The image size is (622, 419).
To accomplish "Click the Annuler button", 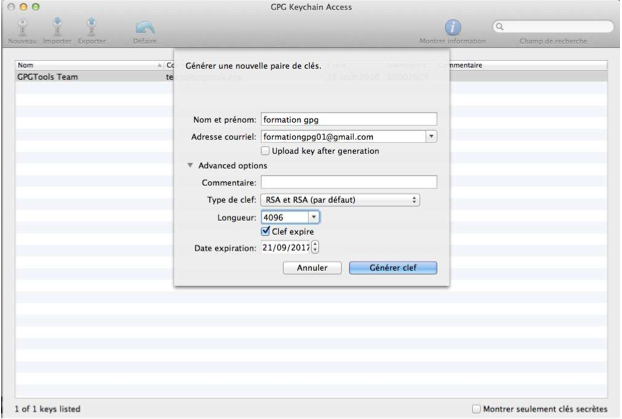I will click(x=312, y=268).
